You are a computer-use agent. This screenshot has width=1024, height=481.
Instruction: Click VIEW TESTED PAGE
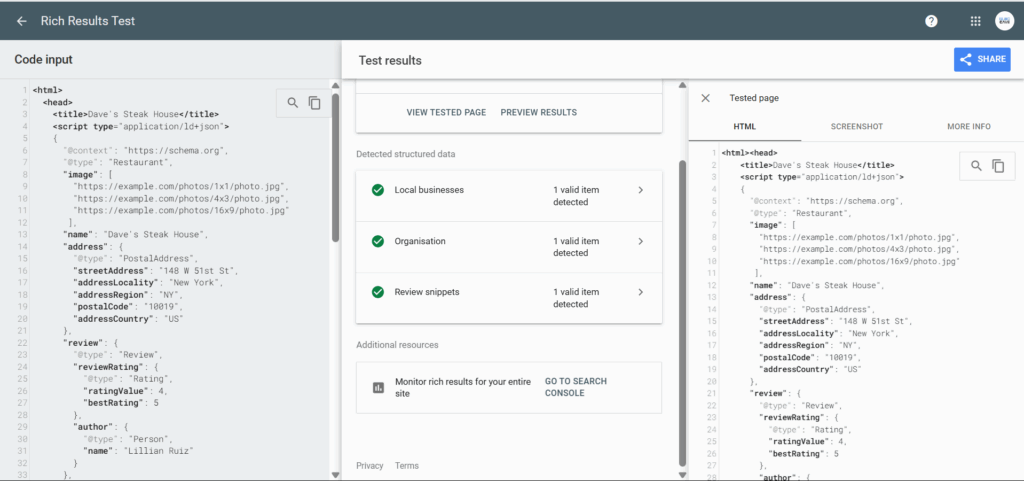(x=446, y=112)
